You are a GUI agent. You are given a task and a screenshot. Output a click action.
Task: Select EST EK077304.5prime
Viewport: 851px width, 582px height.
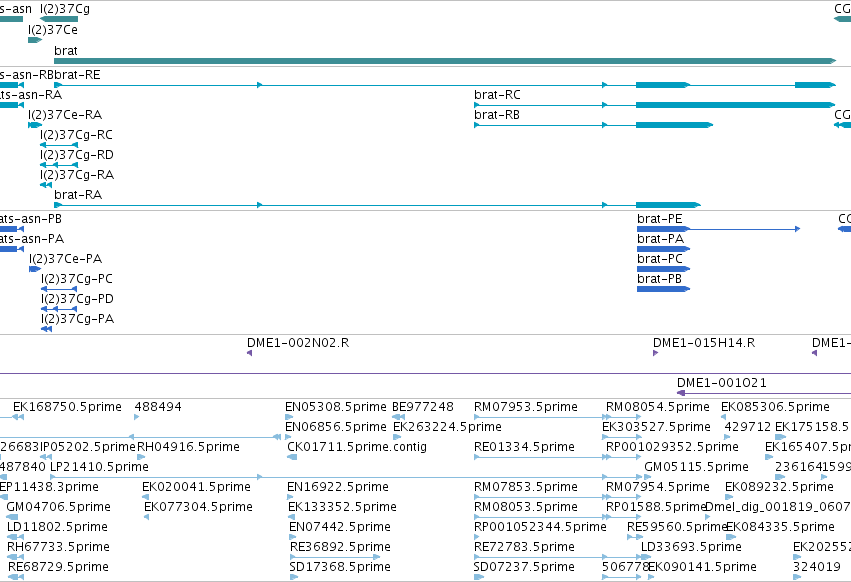tap(199, 507)
